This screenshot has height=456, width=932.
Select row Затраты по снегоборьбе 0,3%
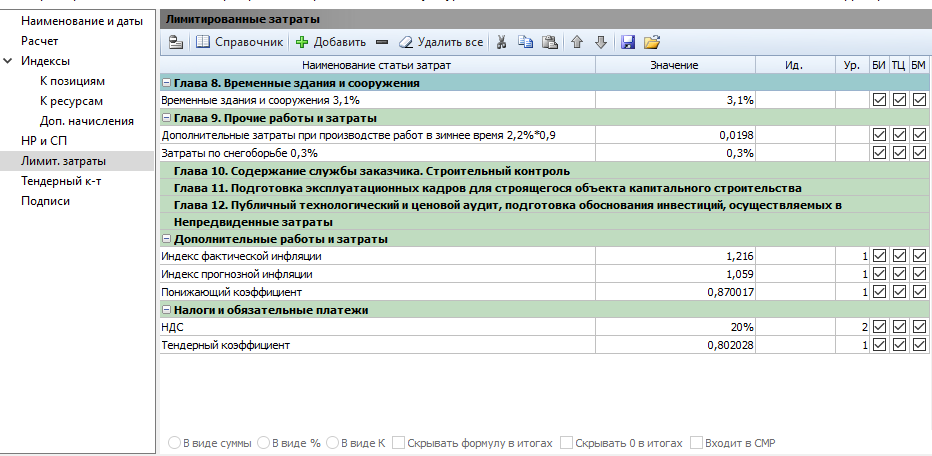377,153
